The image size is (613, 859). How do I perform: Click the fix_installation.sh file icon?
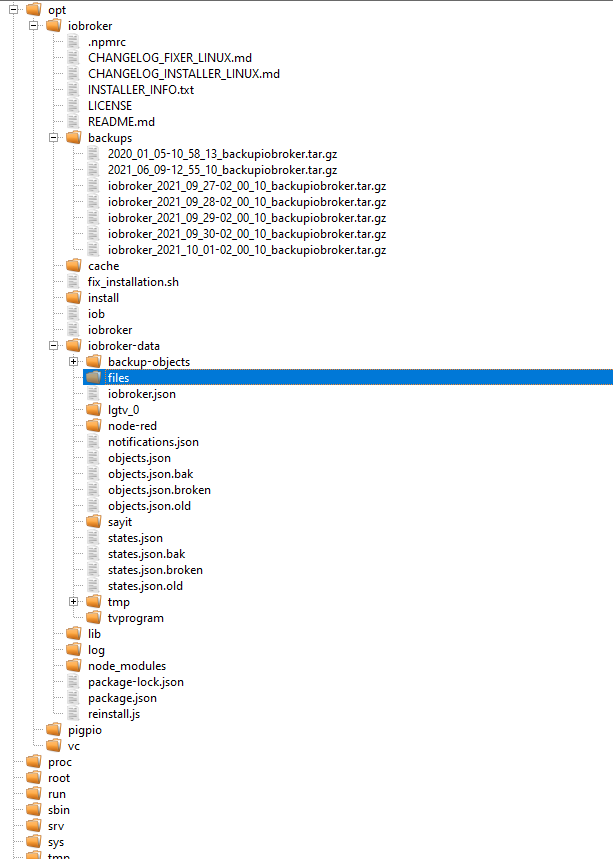[x=73, y=282]
